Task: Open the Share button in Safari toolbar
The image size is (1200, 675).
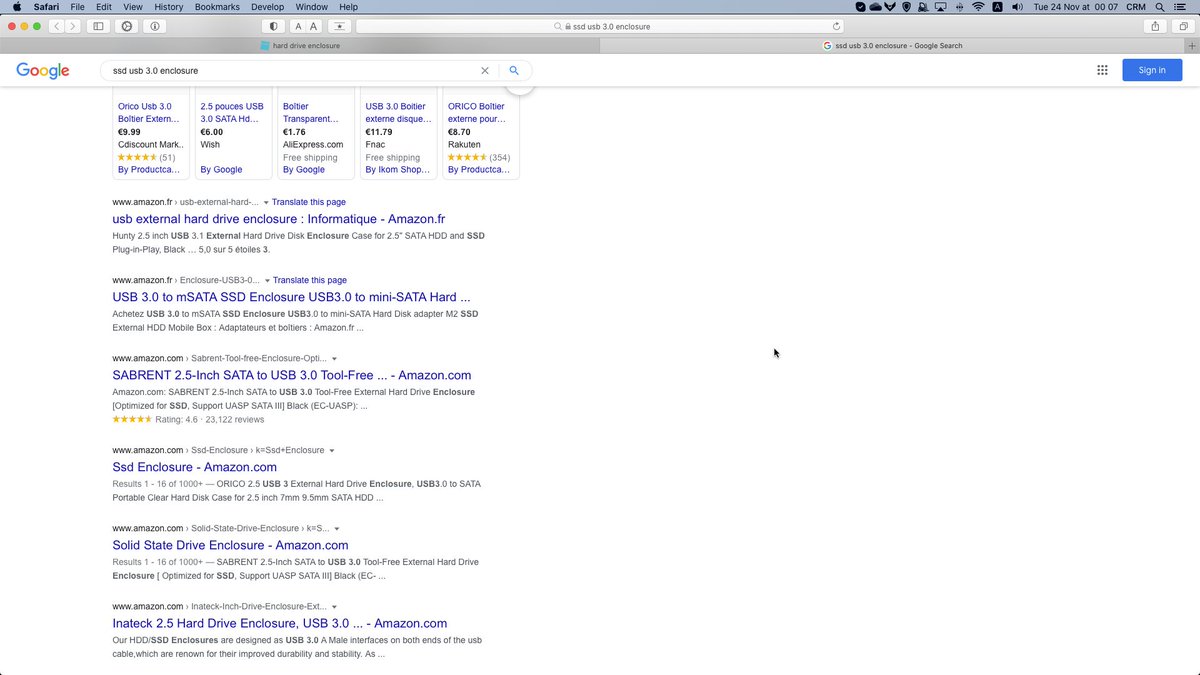Action: [1156, 26]
